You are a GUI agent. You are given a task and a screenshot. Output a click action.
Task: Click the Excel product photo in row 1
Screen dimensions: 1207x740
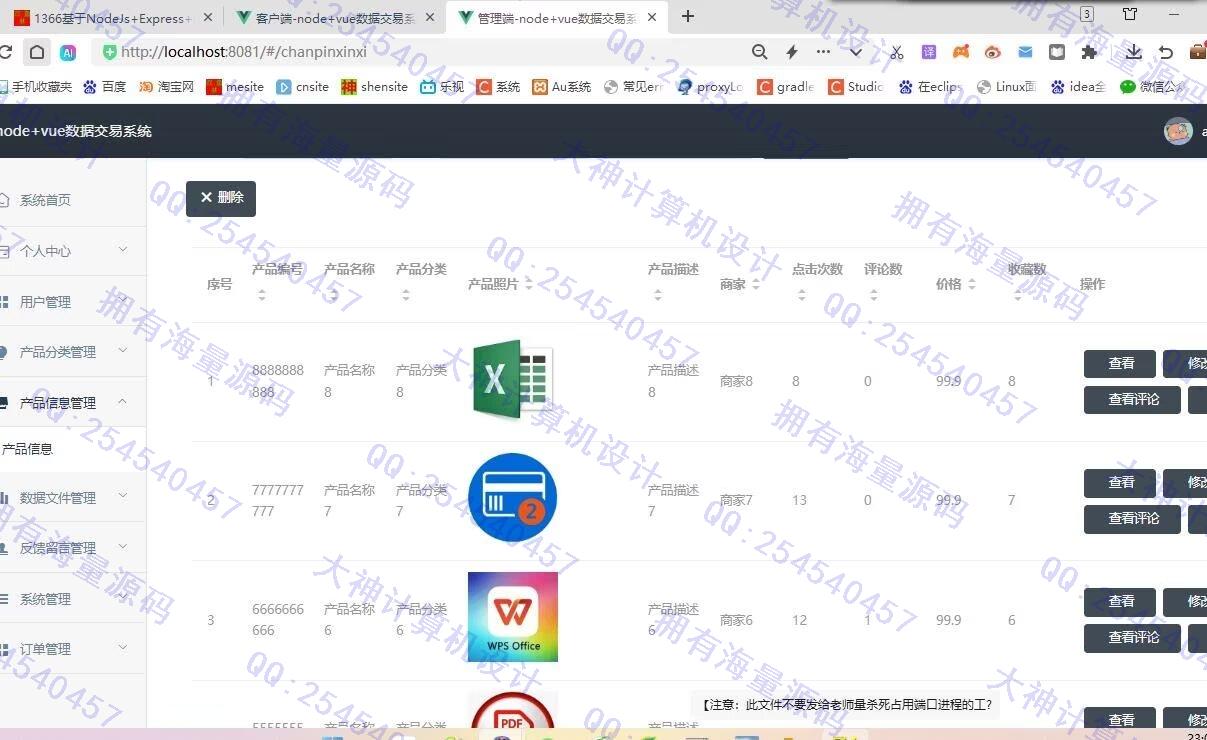512,380
